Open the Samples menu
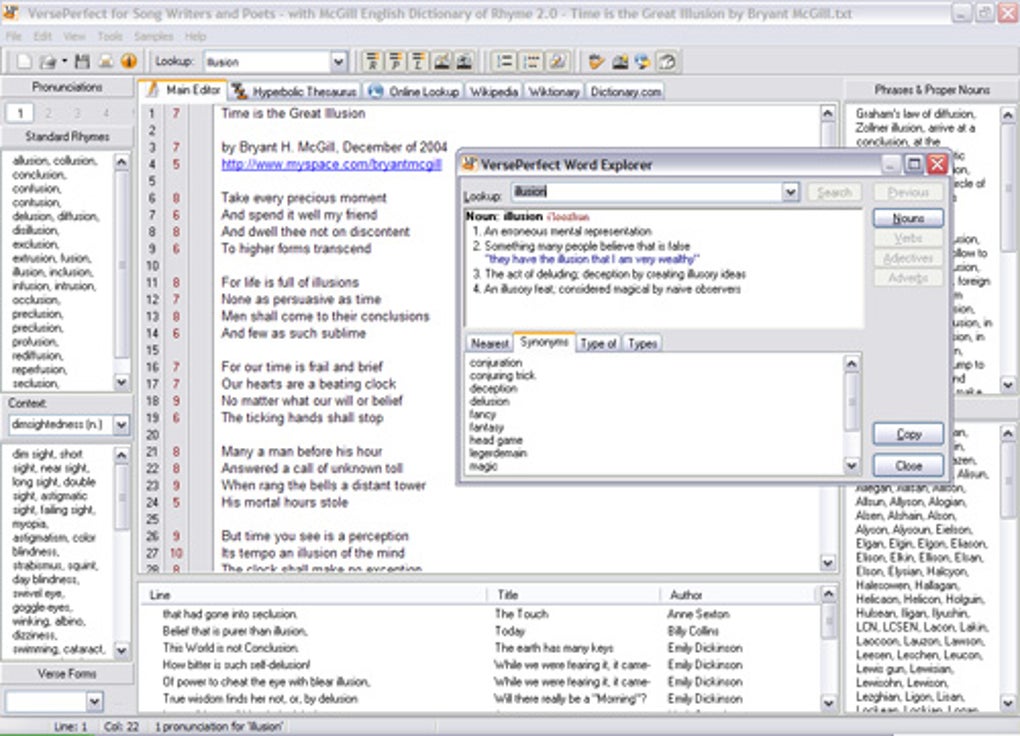This screenshot has width=1020, height=736. (x=154, y=36)
